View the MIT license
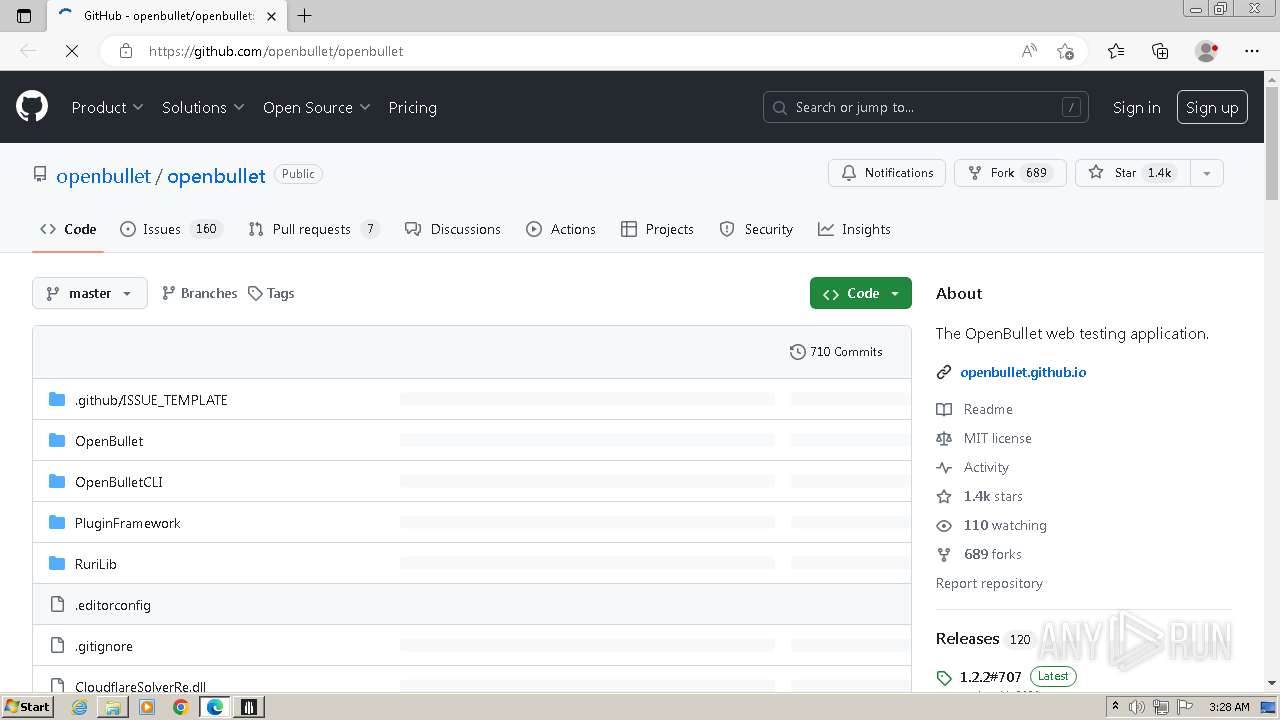The image size is (1280, 720). click(x=984, y=438)
